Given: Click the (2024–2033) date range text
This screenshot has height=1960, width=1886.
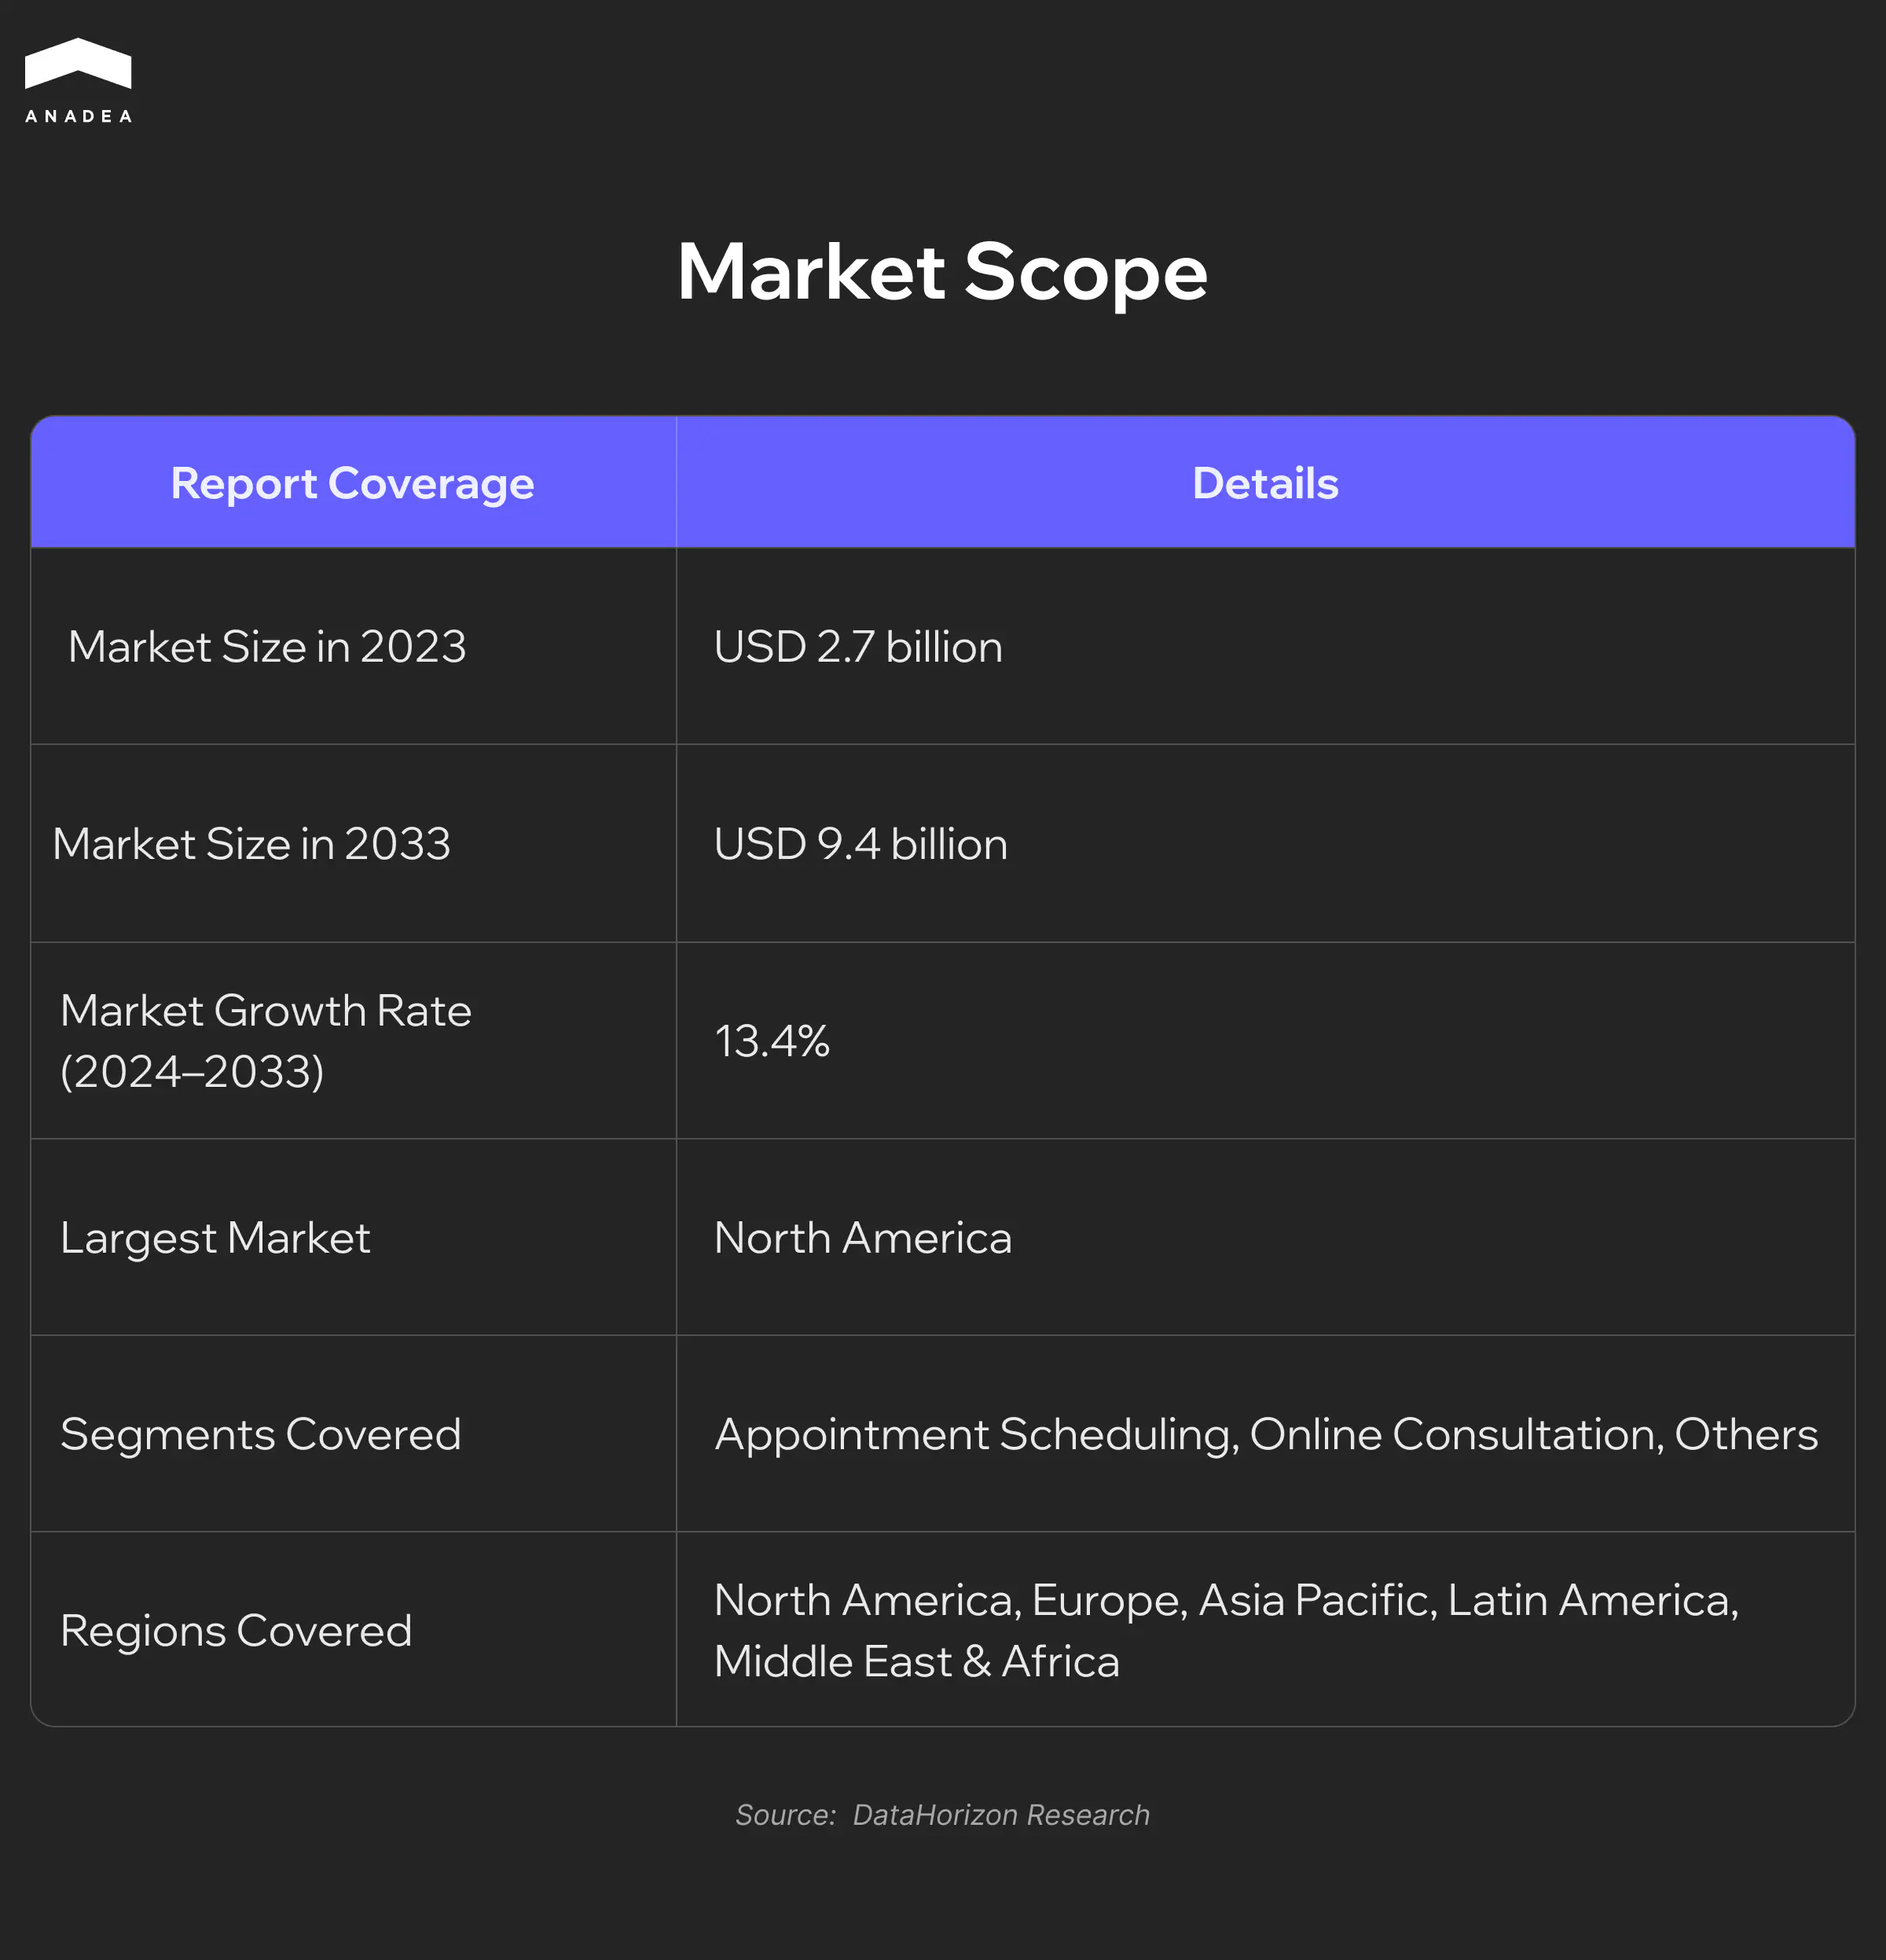Looking at the screenshot, I should 192,1072.
